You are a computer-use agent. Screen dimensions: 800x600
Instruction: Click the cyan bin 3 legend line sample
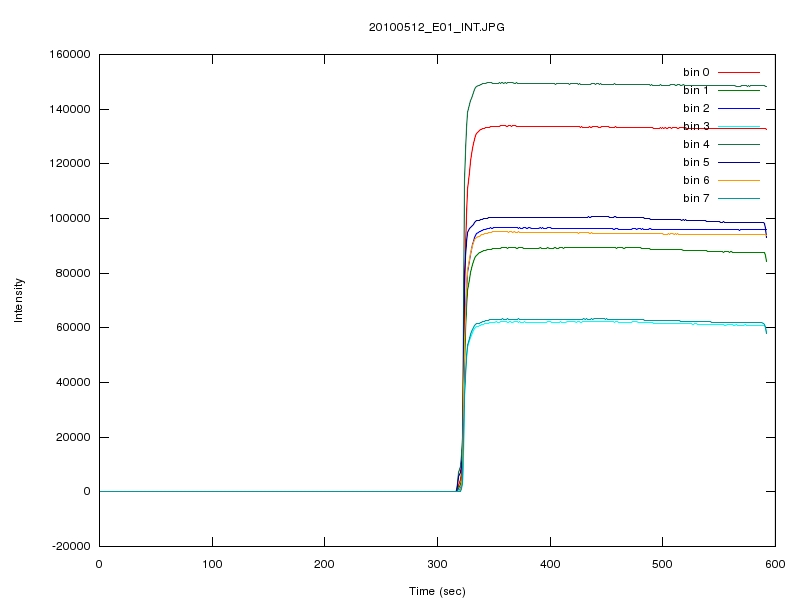click(739, 126)
